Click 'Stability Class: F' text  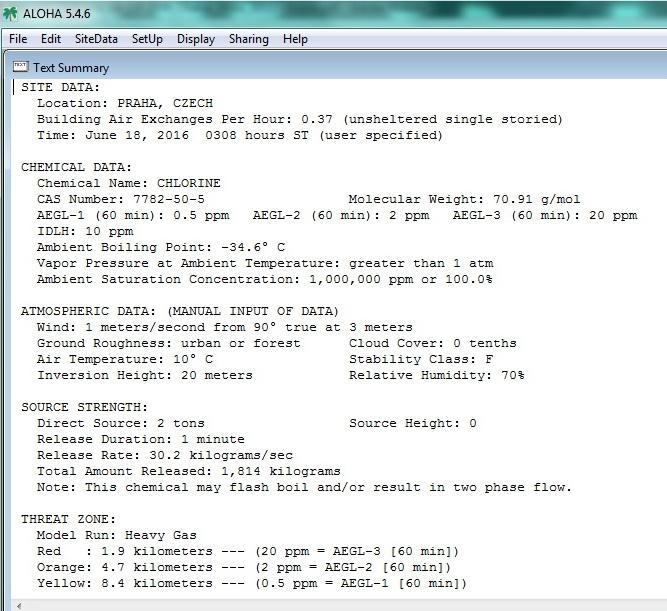(421, 360)
